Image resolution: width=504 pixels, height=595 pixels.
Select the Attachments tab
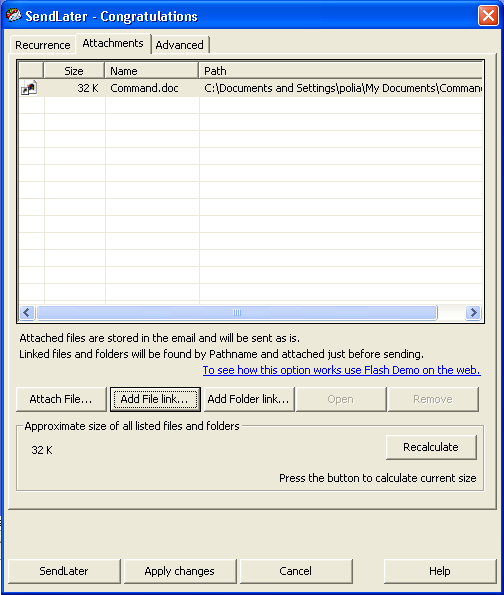[x=113, y=43]
